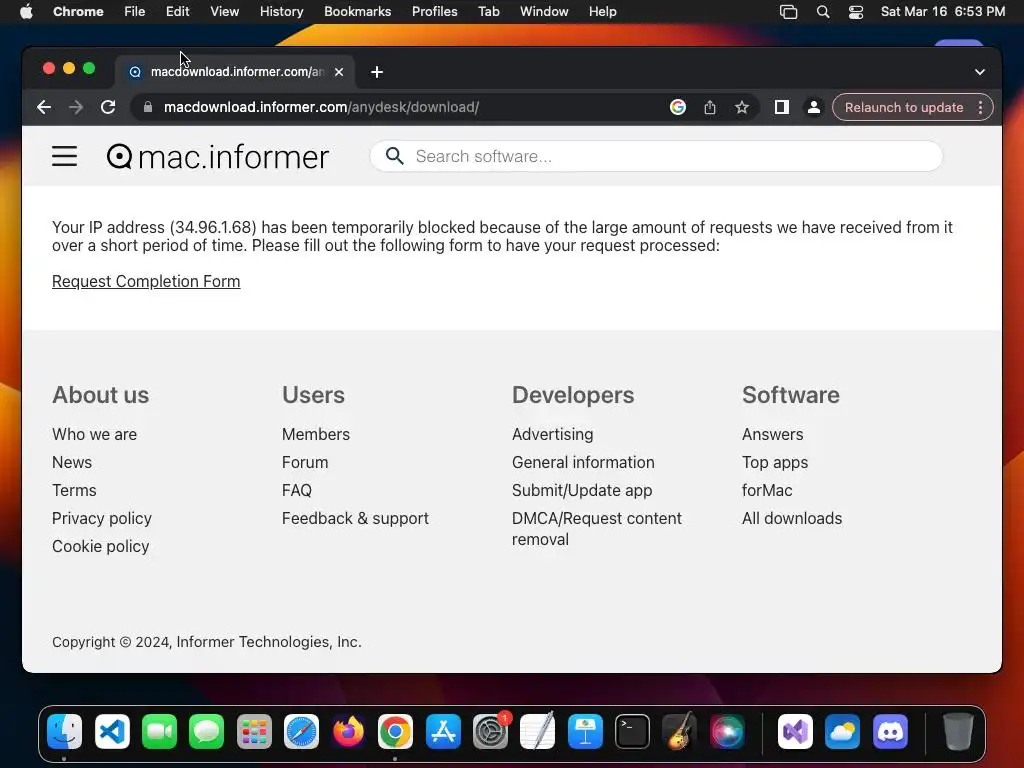This screenshot has height=768, width=1024.
Task: Launch Siri from the dock
Action: pyautogui.click(x=727, y=731)
